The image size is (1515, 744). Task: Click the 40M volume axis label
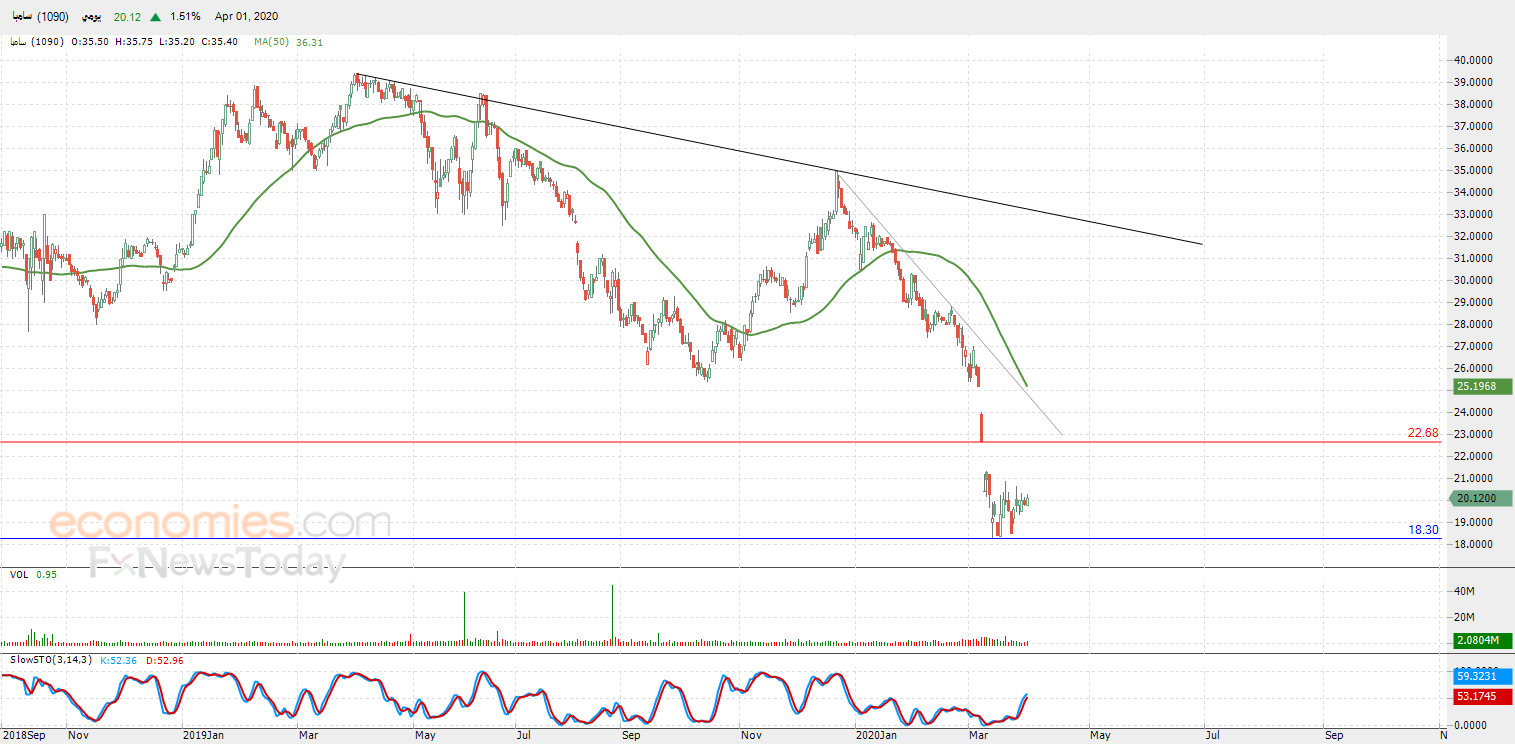pos(1464,592)
